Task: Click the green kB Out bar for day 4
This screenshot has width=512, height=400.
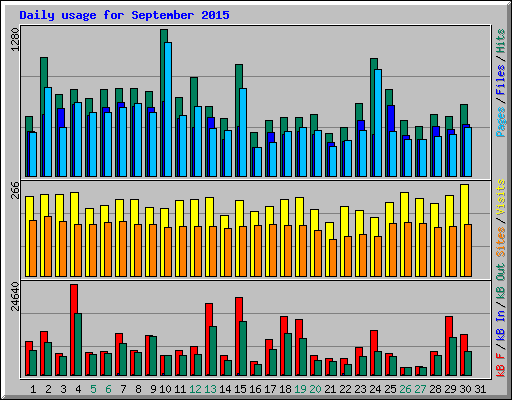Action: coord(78,344)
